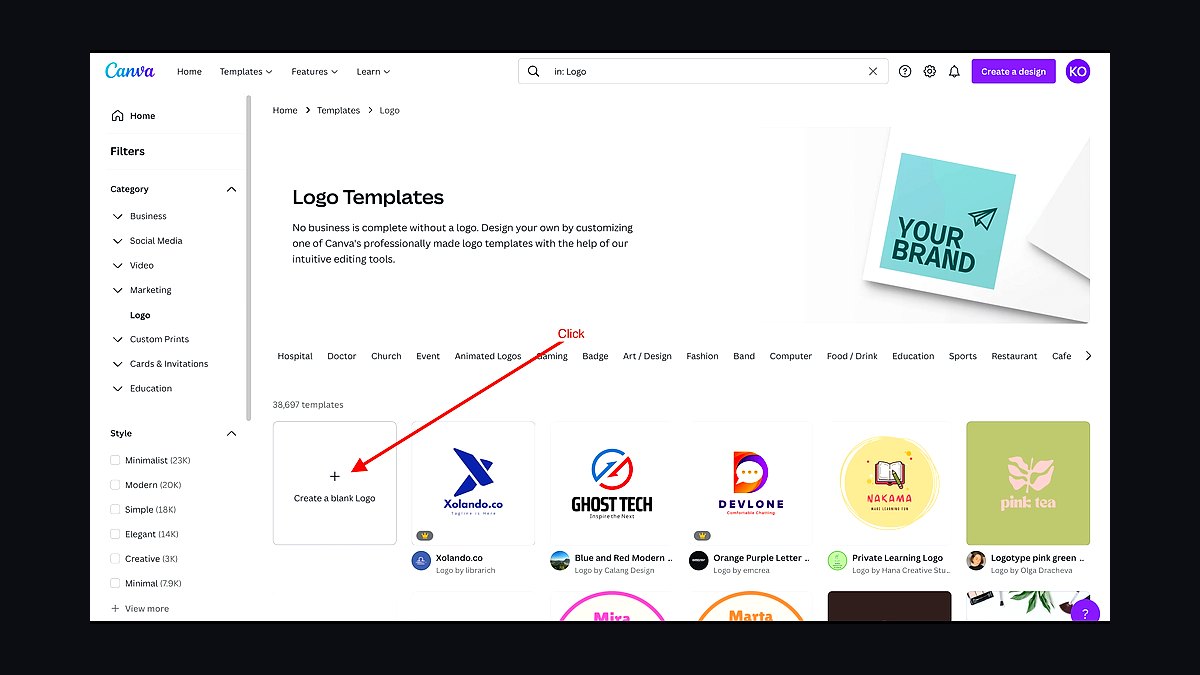Open the Learn dropdown in header
Screen dimensions: 1200x675
pyautogui.click(x=373, y=72)
